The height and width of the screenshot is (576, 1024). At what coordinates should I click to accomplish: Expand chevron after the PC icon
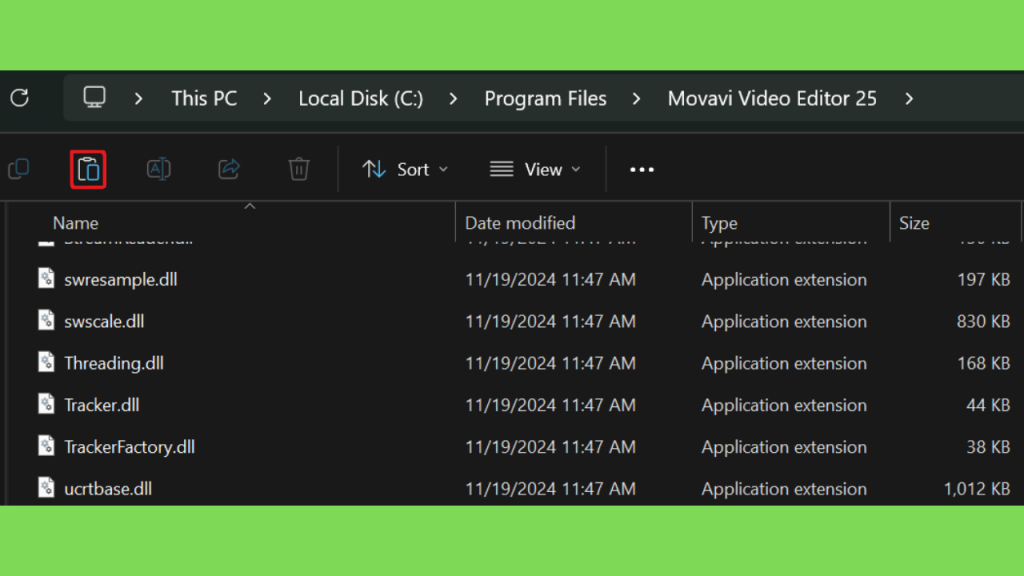(x=138, y=99)
